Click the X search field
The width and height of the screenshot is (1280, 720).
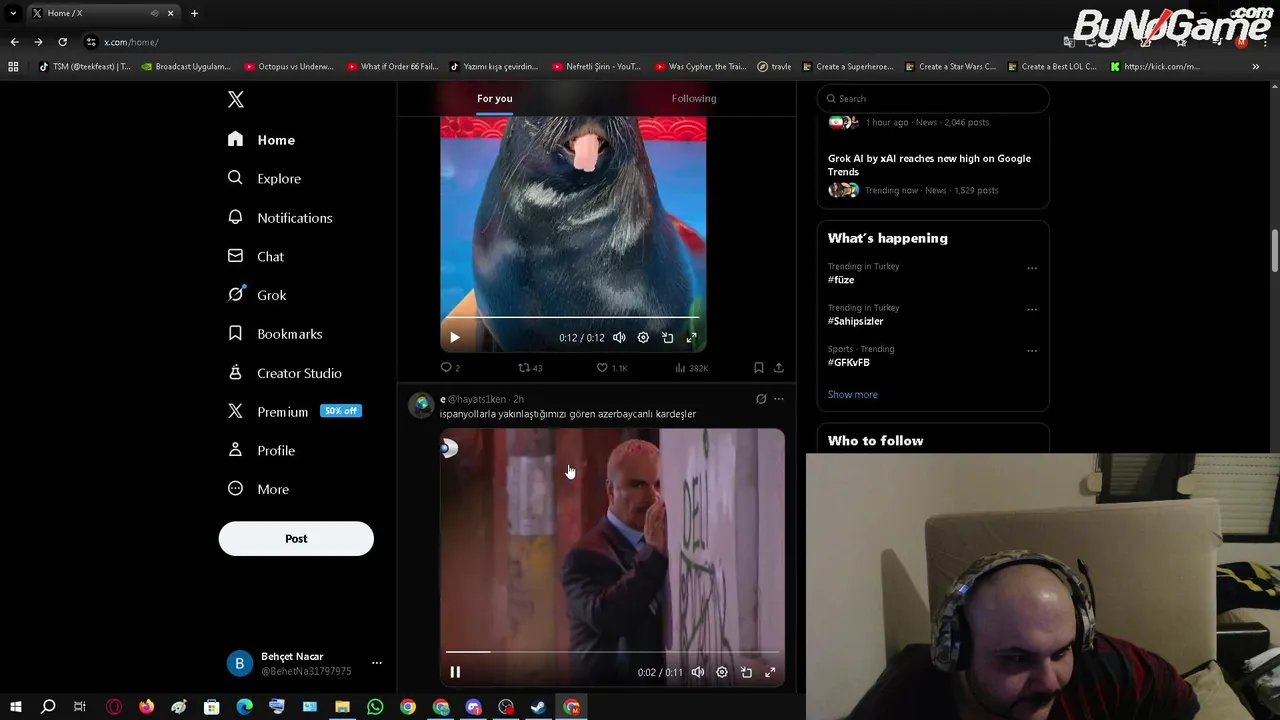coord(933,98)
